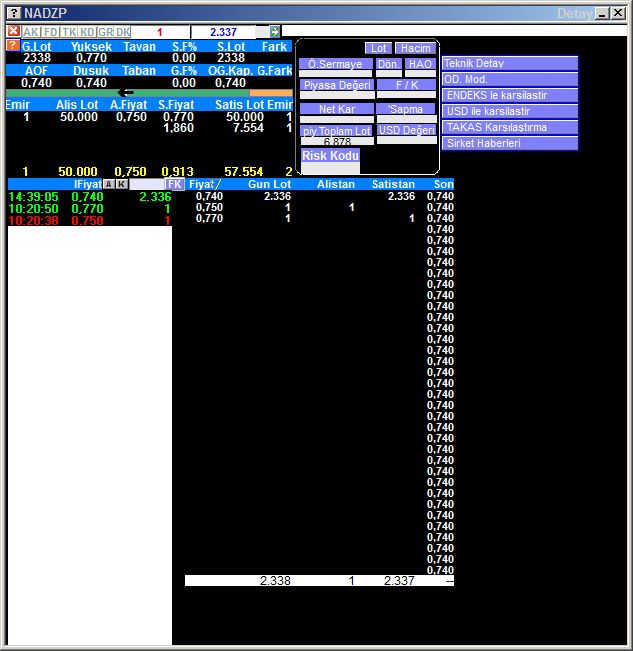Click the Sapma button
Image resolution: width=633 pixels, height=651 pixels.
click(x=406, y=109)
